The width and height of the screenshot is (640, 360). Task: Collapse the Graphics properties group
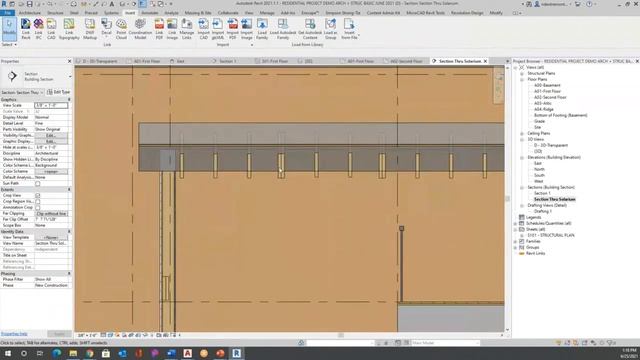69,100
